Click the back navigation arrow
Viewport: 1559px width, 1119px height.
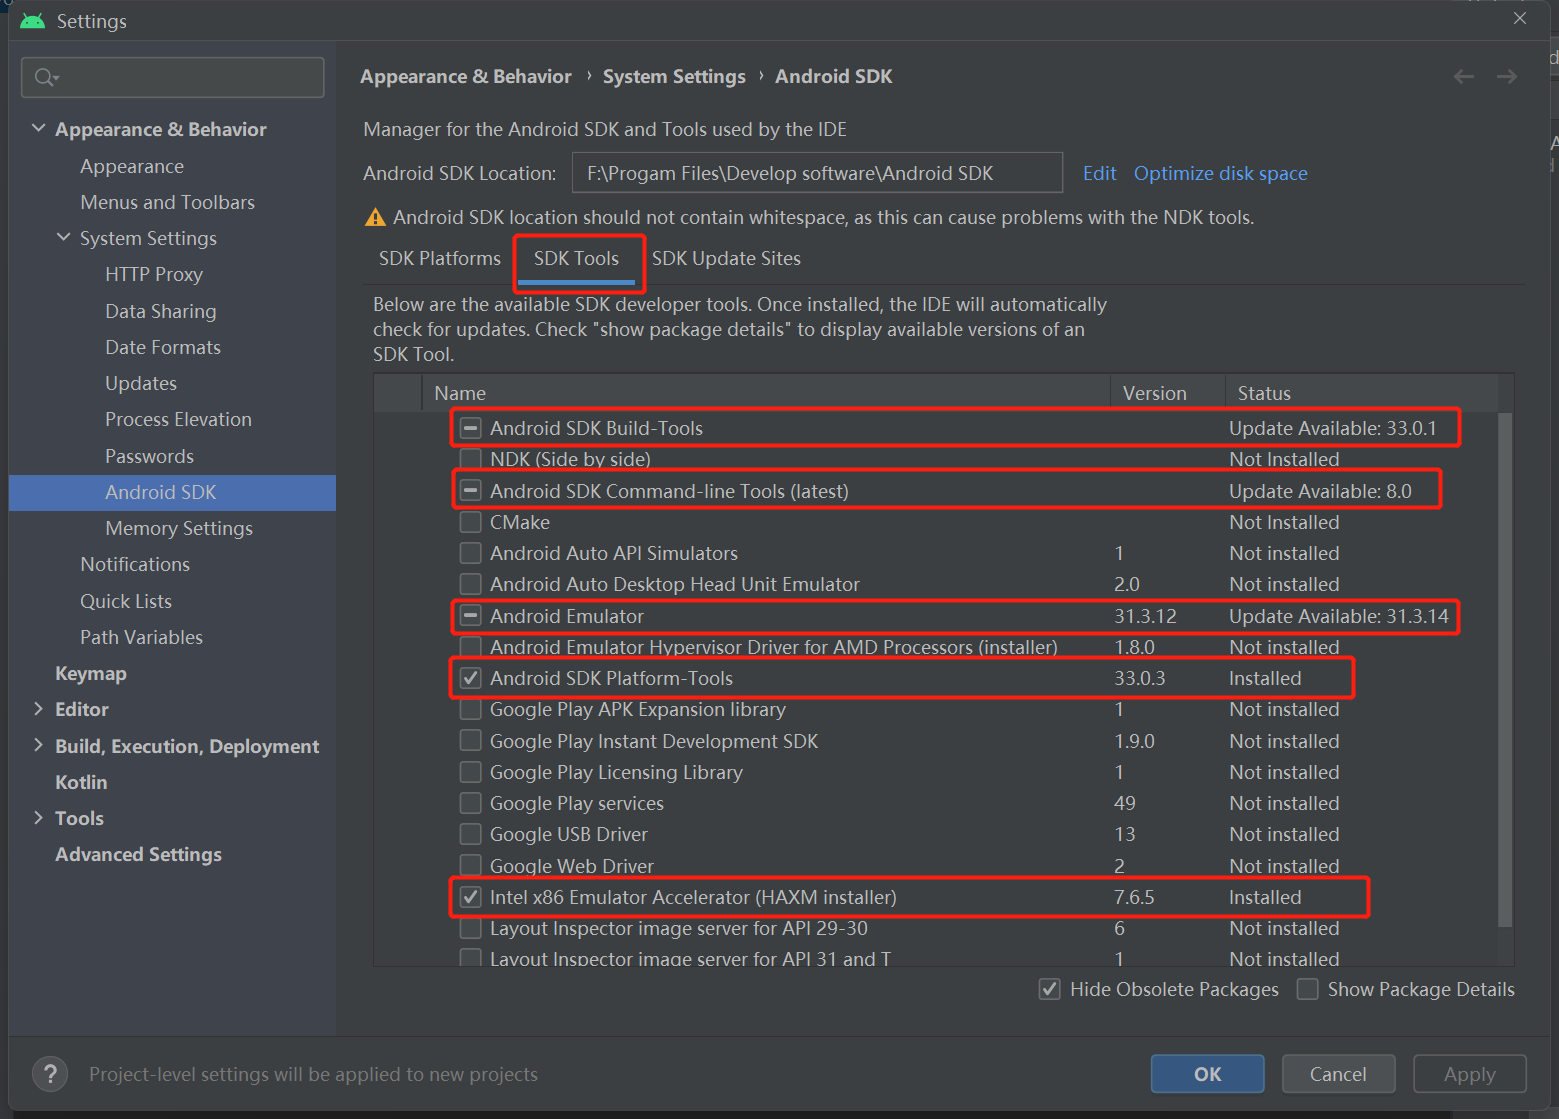pos(1464,77)
